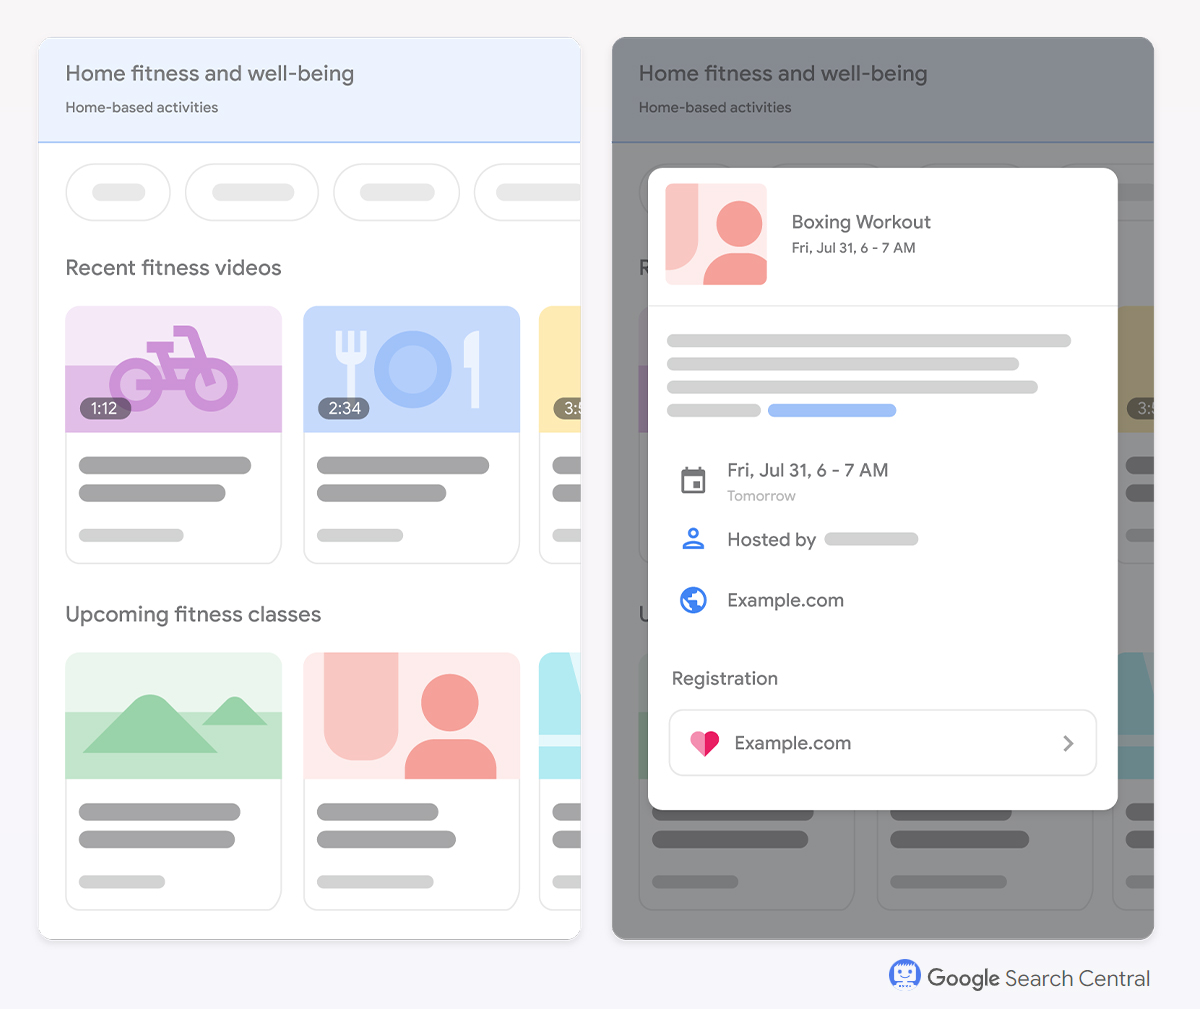Select the second filter chip pill
Viewport: 1200px width, 1009px height.
[x=251, y=192]
